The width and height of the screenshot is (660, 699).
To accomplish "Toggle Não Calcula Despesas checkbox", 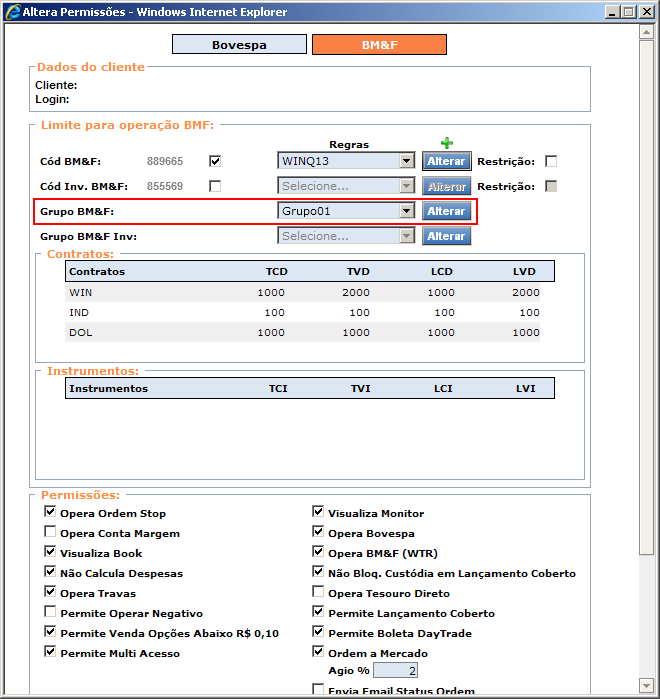I will 50,571.
